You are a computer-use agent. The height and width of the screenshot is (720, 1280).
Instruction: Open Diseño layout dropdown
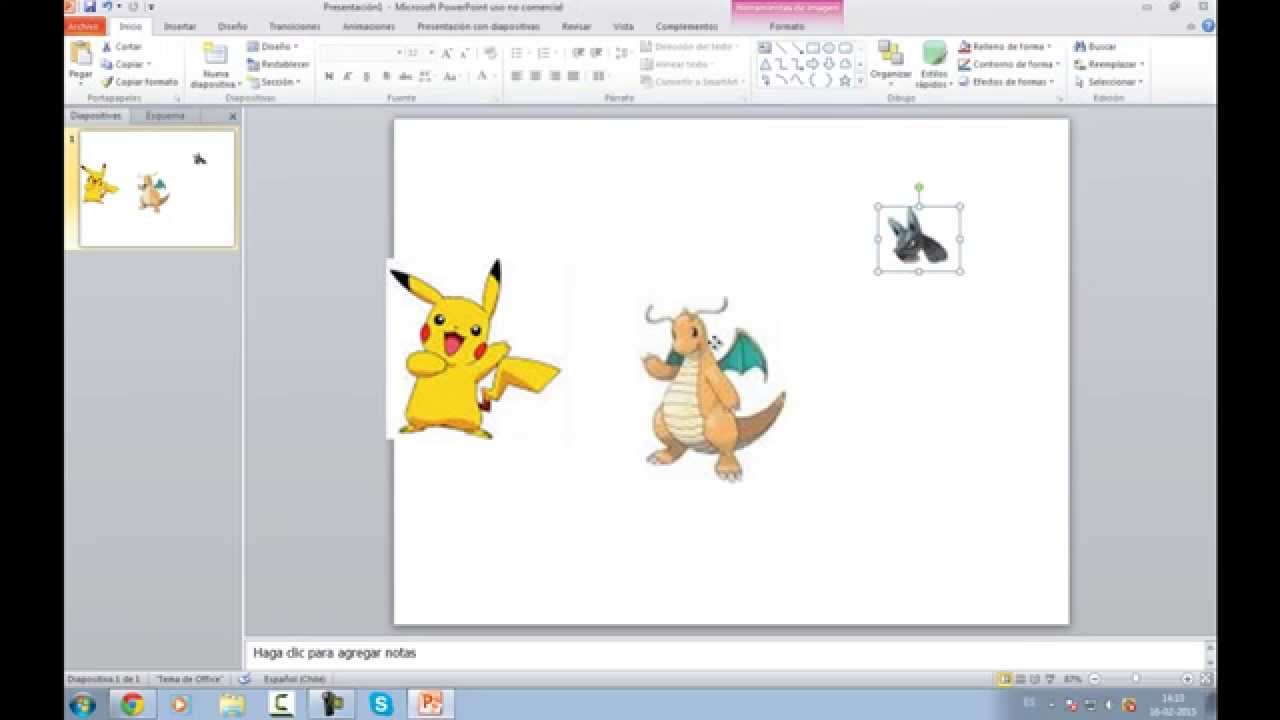tap(273, 47)
